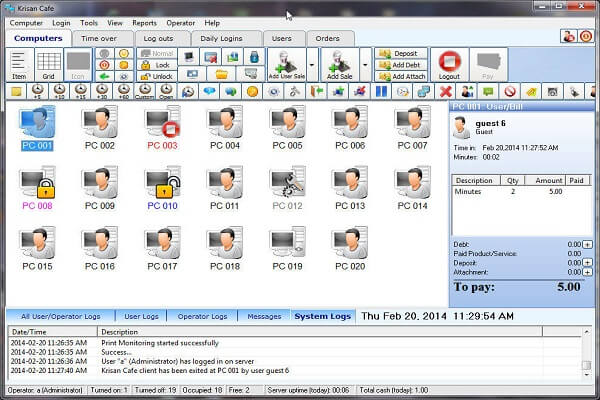Set custom time with the Custom clock icon
Viewport: 600px width, 400px height.
click(x=145, y=92)
